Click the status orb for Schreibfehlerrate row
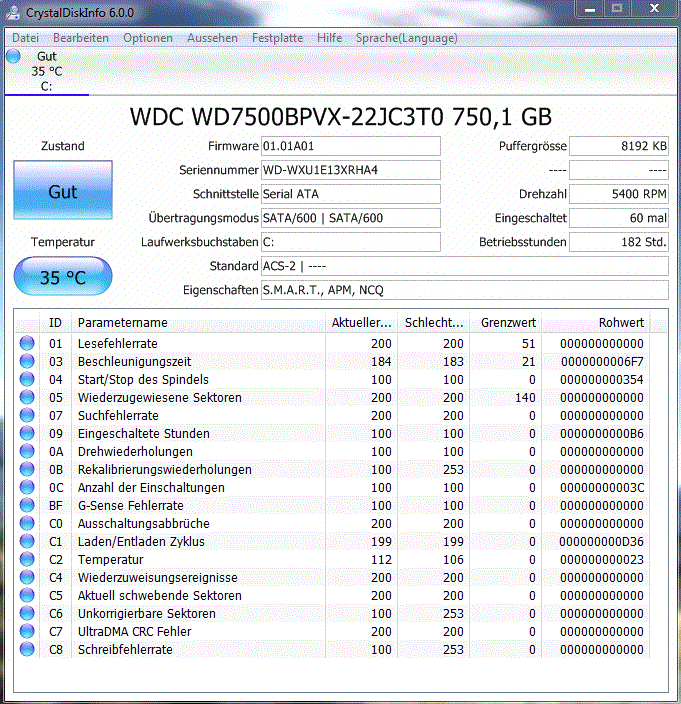Viewport: 681px width, 704px height. [x=27, y=649]
